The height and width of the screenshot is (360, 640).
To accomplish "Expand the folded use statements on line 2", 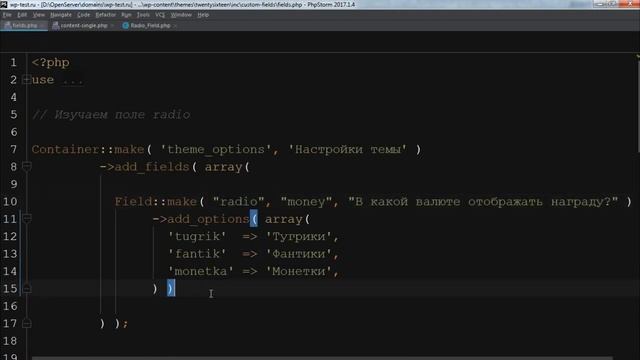I will click(x=27, y=80).
